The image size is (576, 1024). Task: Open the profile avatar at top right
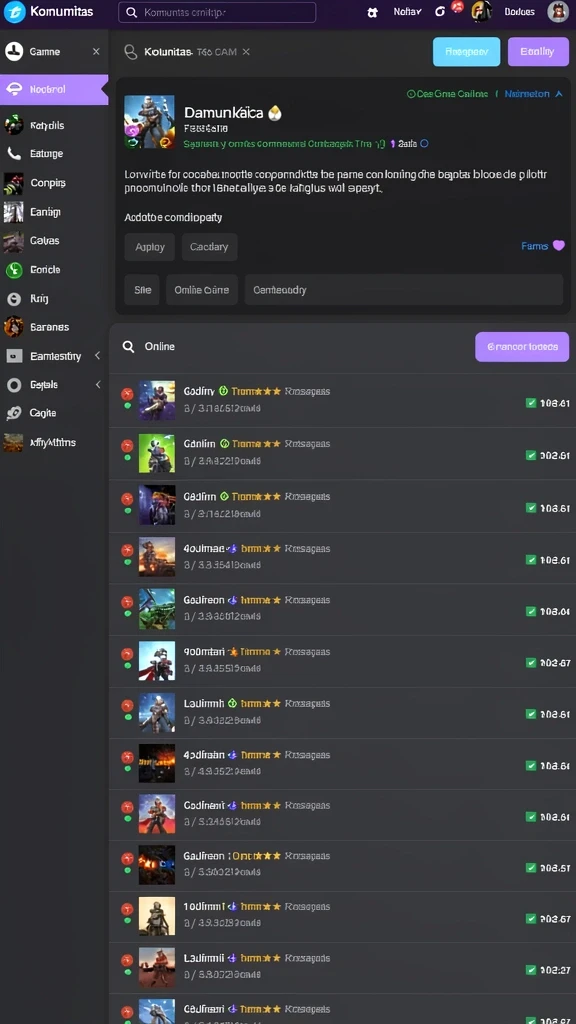(558, 11)
